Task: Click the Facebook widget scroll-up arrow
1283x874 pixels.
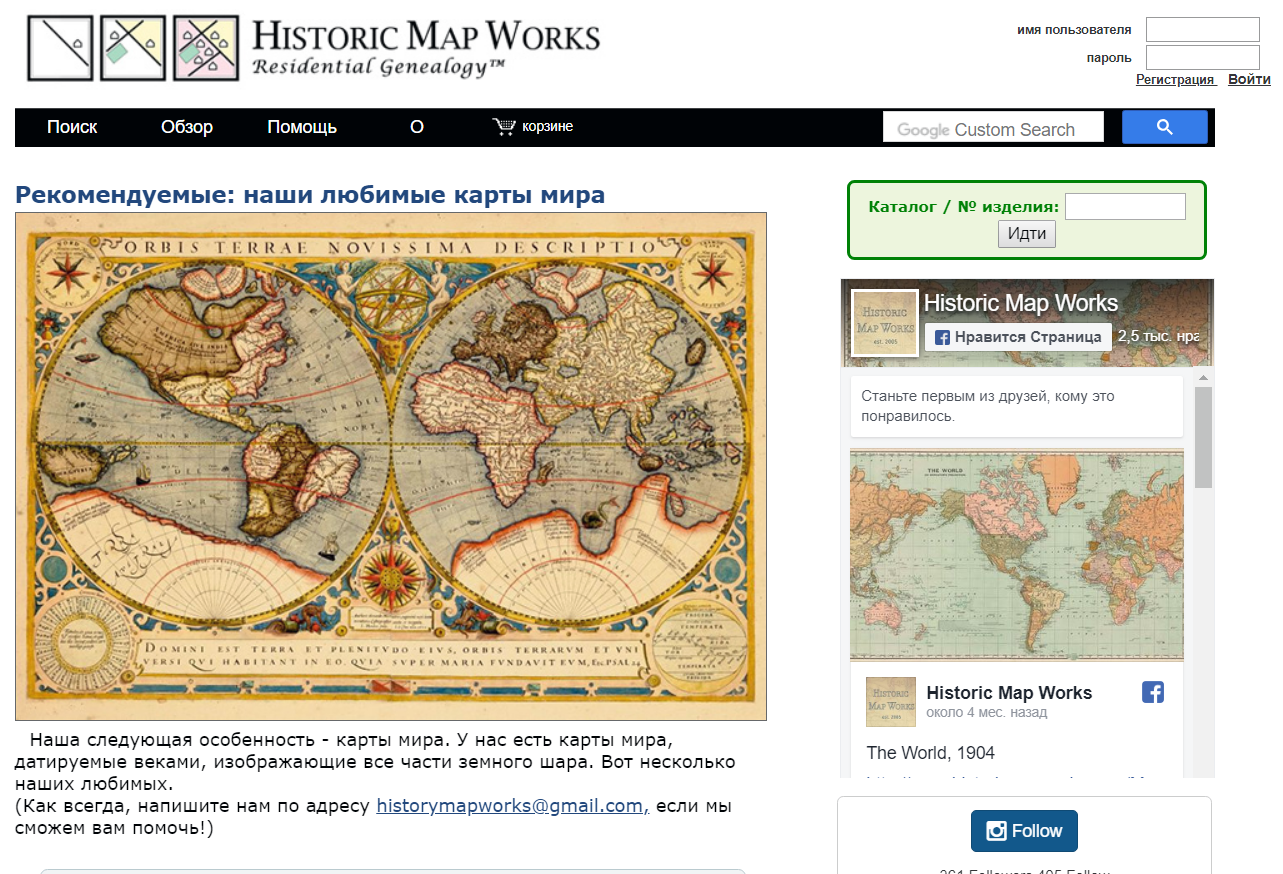Action: tap(1204, 377)
